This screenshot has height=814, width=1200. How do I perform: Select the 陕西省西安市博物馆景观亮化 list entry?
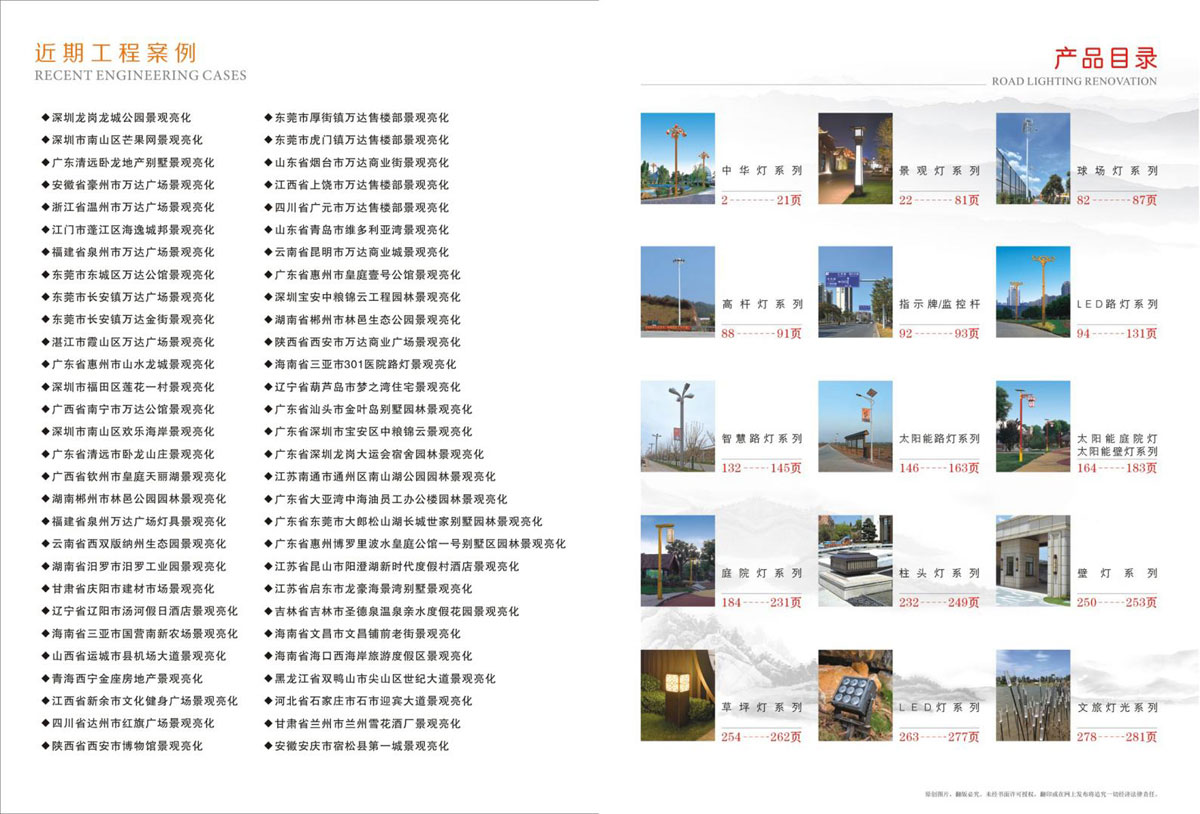pyautogui.click(x=127, y=746)
